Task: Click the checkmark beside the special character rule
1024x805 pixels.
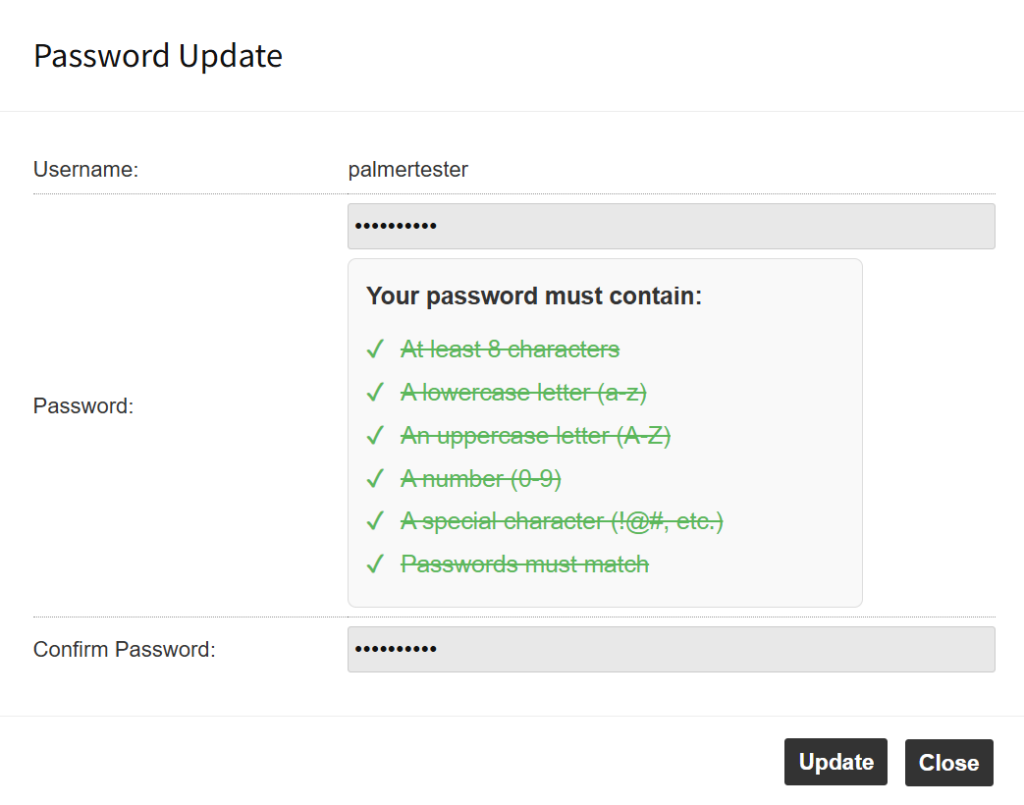Action: 376,522
